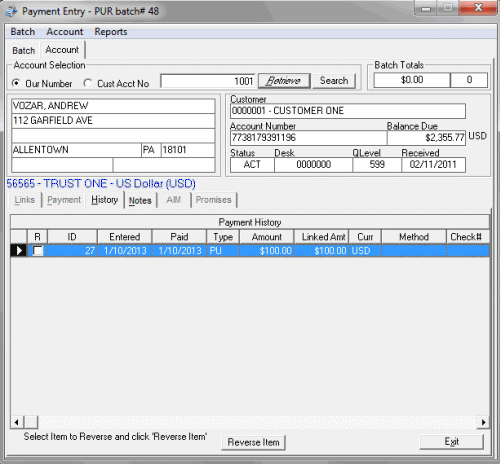Open the Account menu
Screen dimensions: 500x464
(x=65, y=32)
